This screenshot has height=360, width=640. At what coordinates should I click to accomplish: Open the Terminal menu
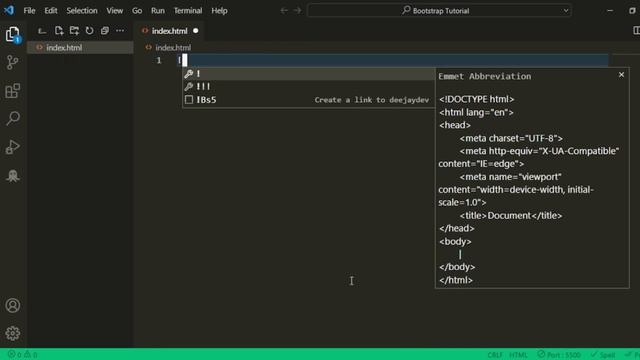(188, 11)
